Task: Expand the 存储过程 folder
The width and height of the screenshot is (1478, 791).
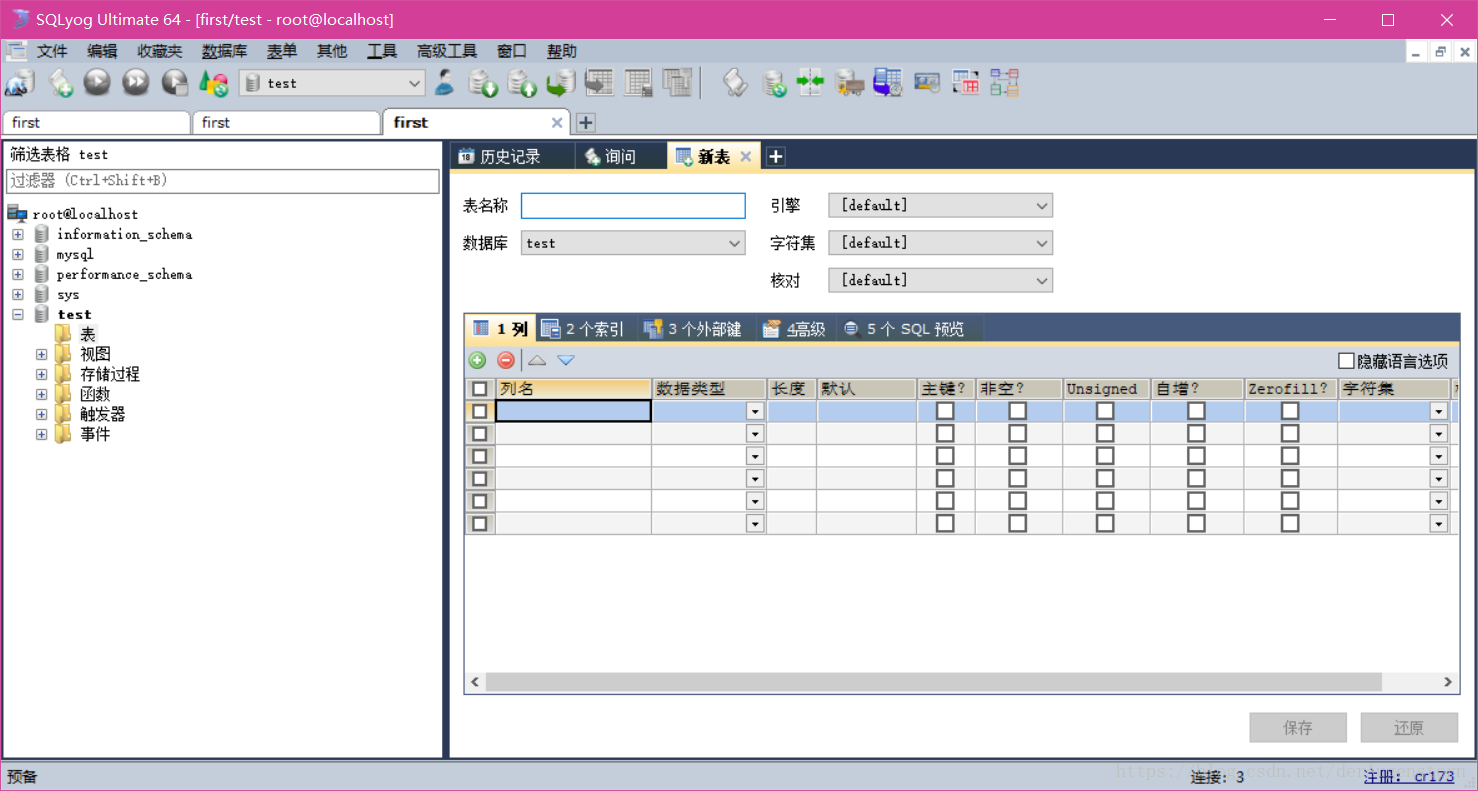Action: [41, 374]
